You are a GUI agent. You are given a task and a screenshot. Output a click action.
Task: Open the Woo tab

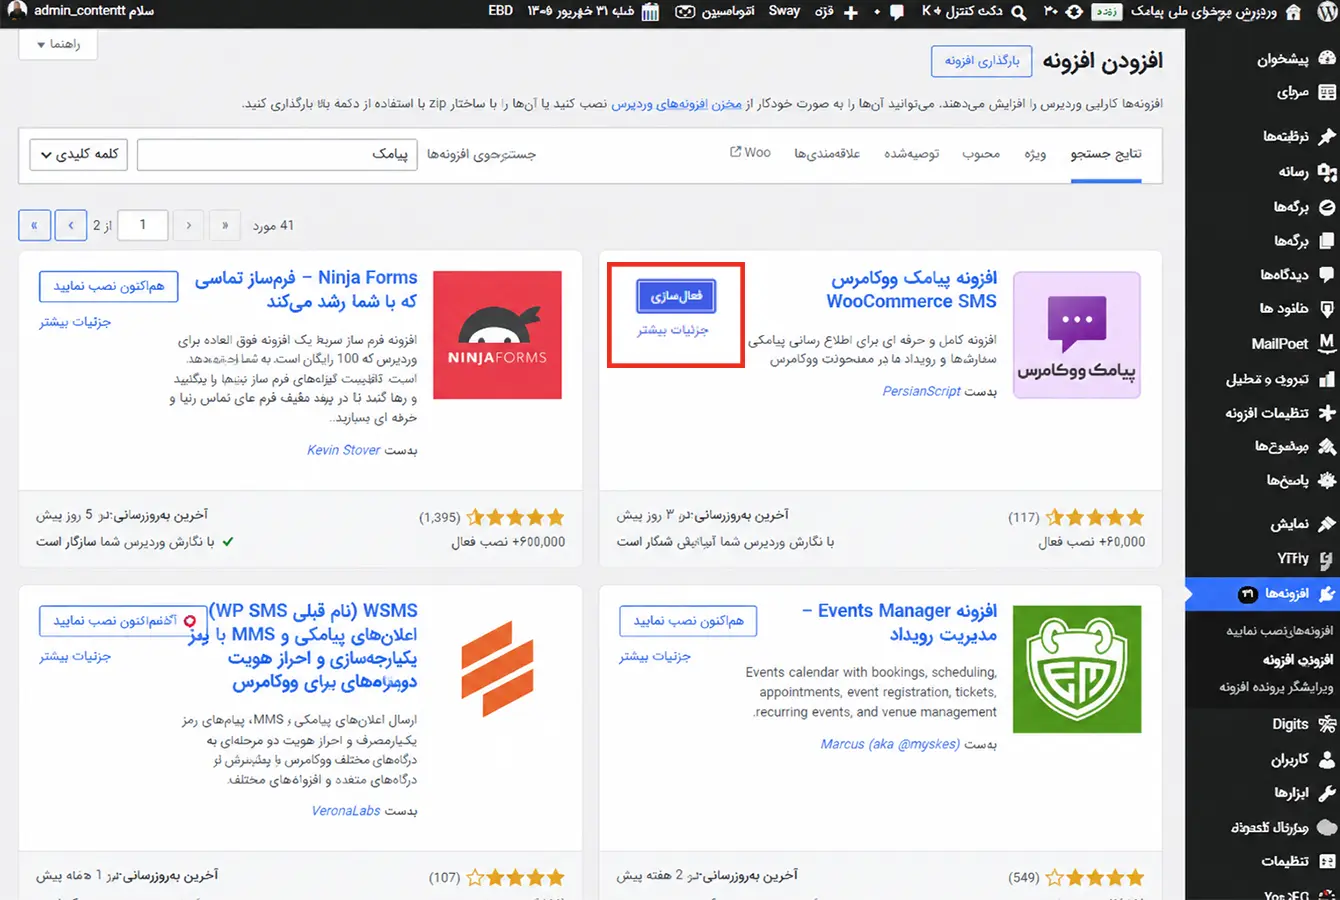pyautogui.click(x=750, y=153)
